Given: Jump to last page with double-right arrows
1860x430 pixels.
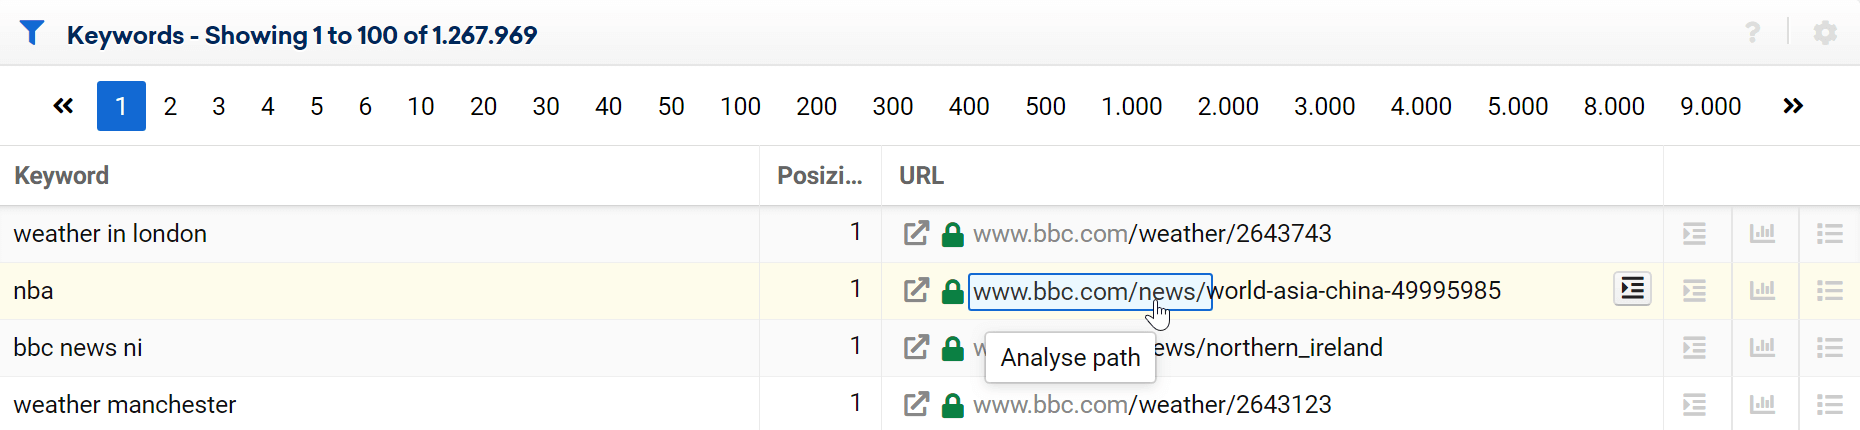Looking at the screenshot, I should (1792, 106).
